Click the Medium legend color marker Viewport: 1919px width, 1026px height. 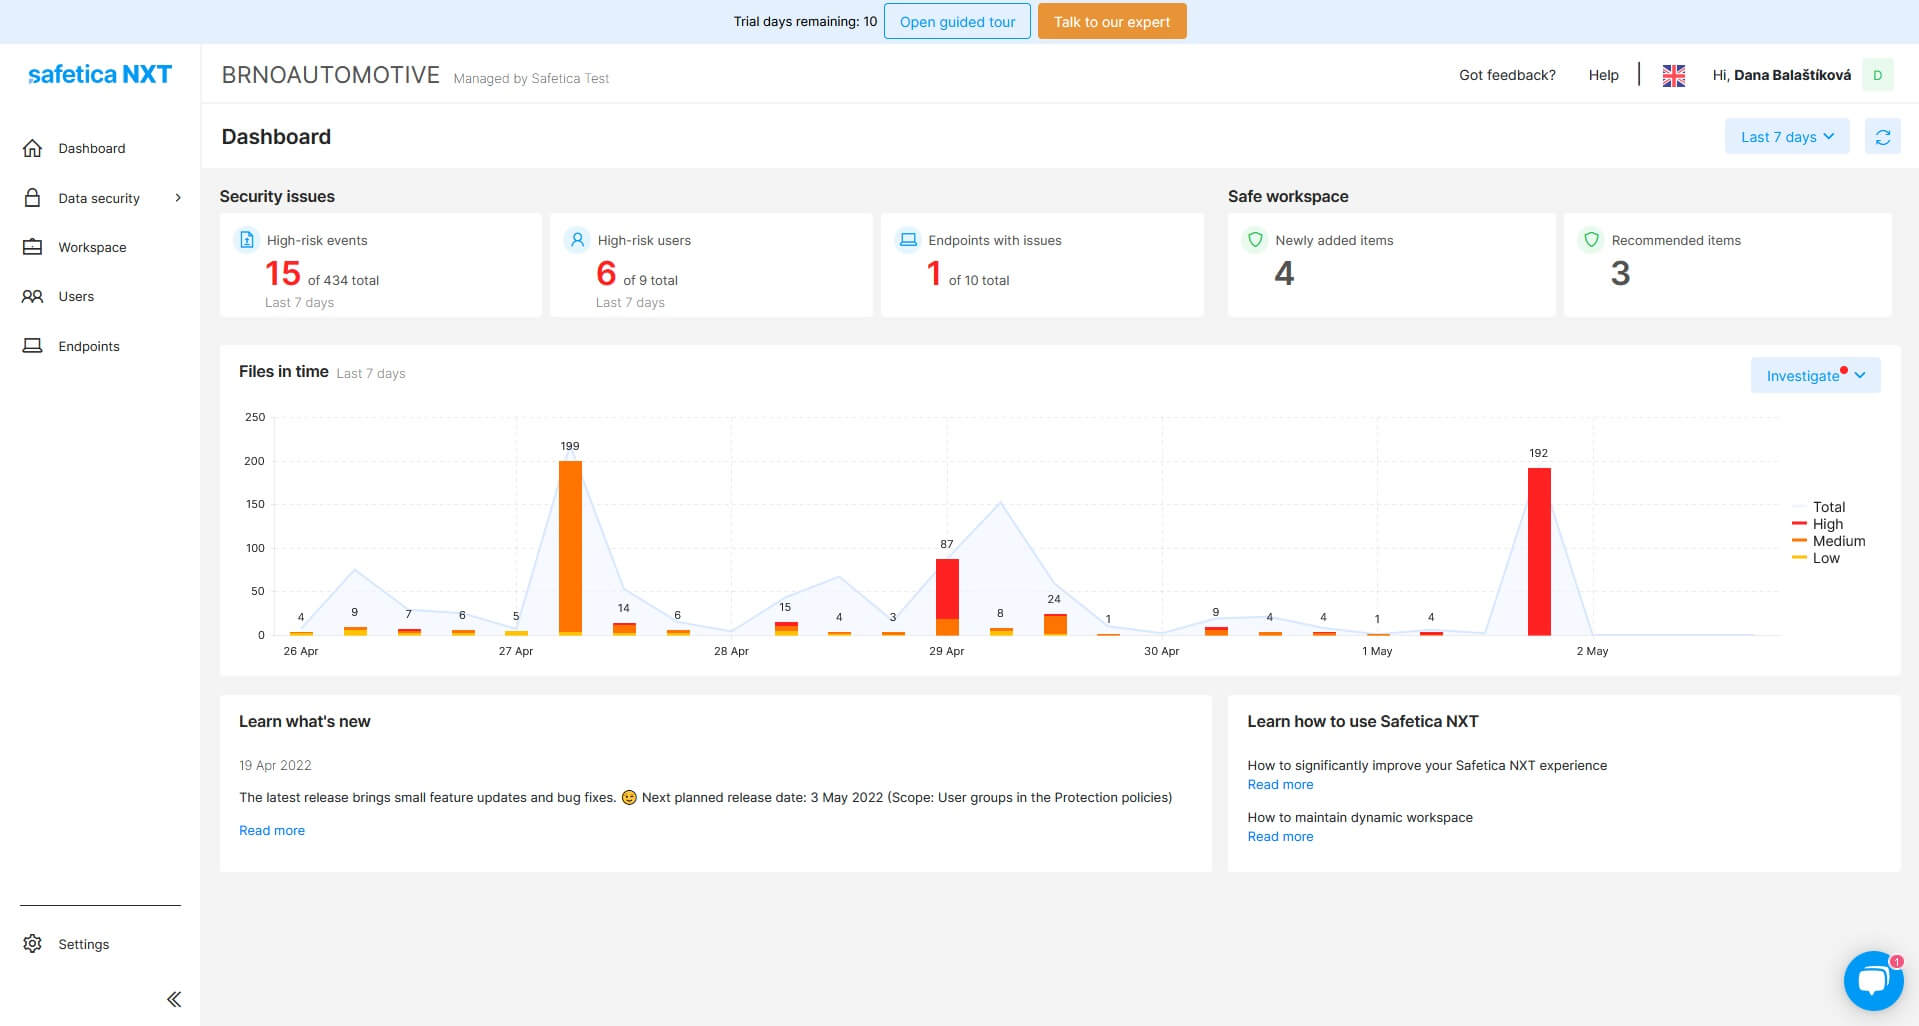[x=1799, y=540]
